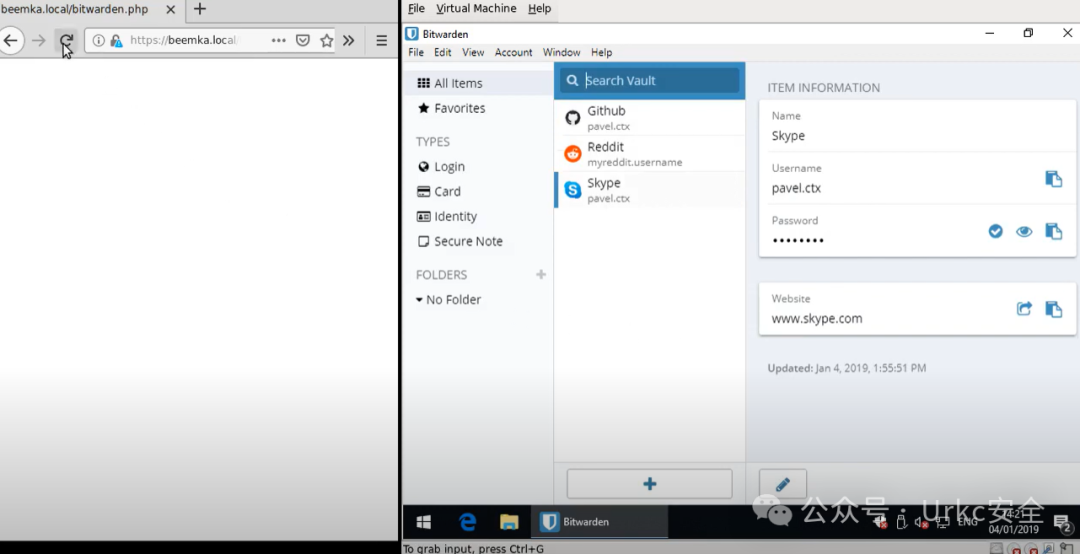This screenshot has width=1080, height=554.
Task: Click the Skype logo icon in the vault list
Action: [572, 189]
